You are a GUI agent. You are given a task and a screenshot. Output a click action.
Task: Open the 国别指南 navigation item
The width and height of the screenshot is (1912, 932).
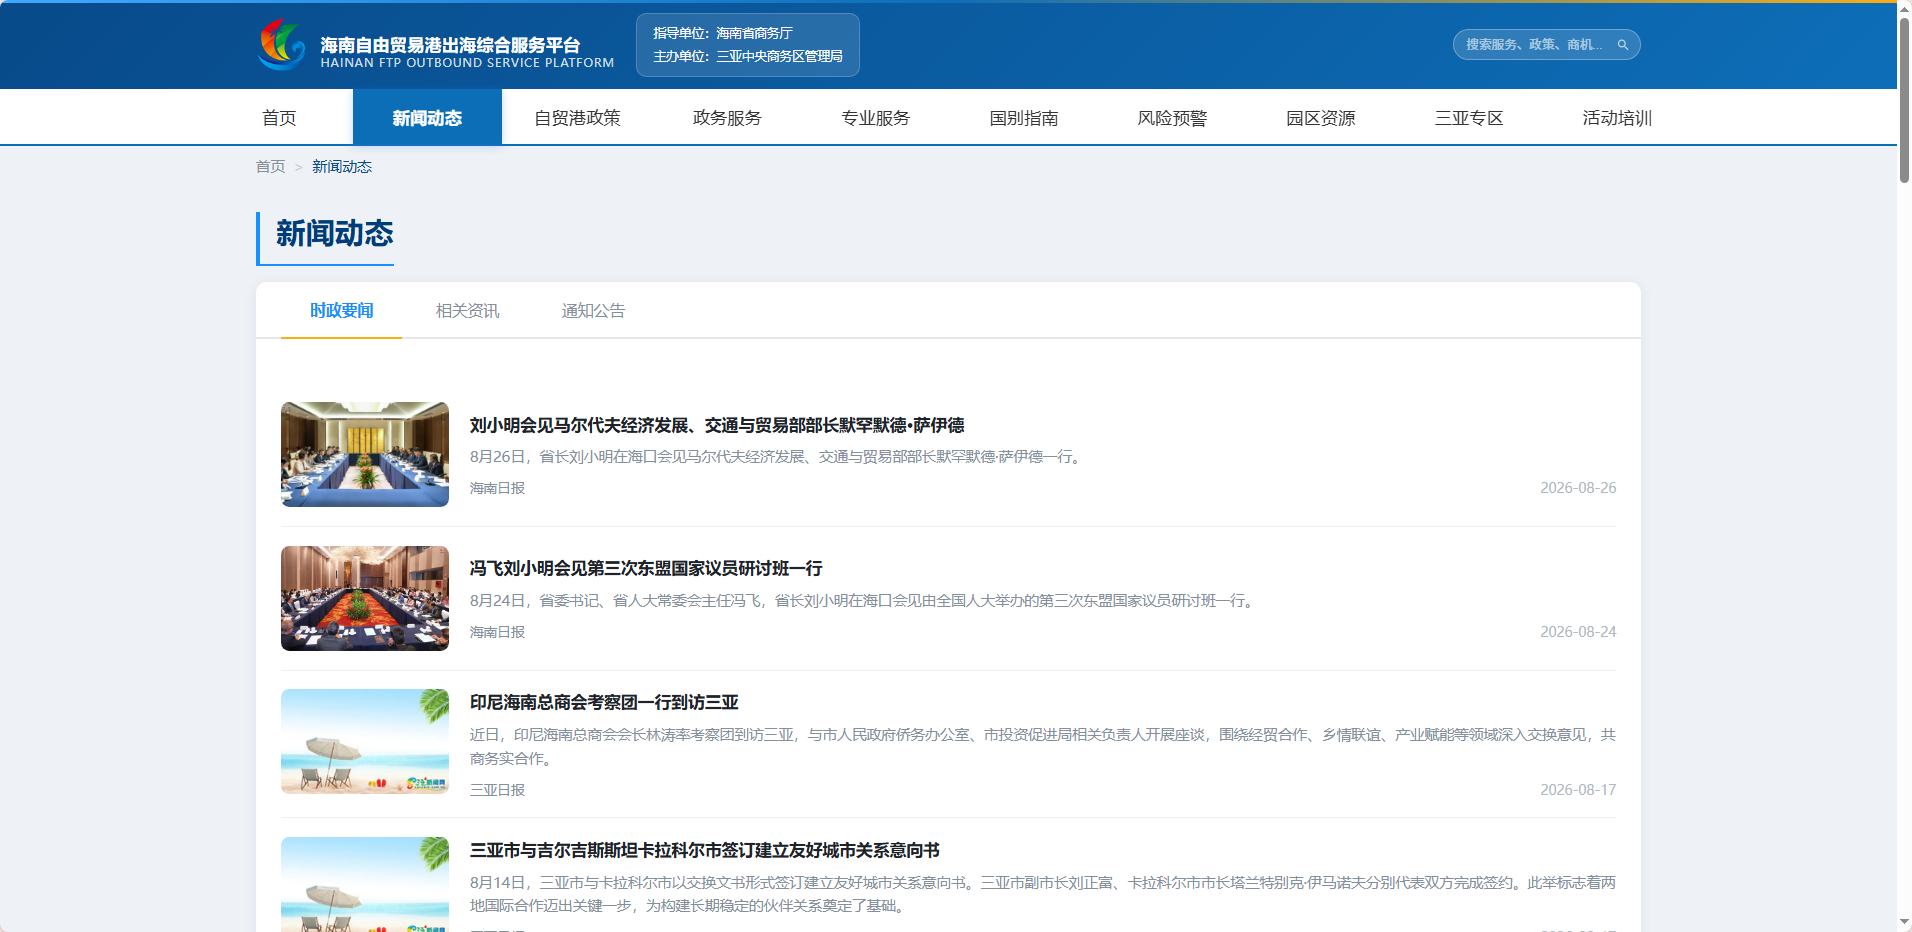point(1024,118)
